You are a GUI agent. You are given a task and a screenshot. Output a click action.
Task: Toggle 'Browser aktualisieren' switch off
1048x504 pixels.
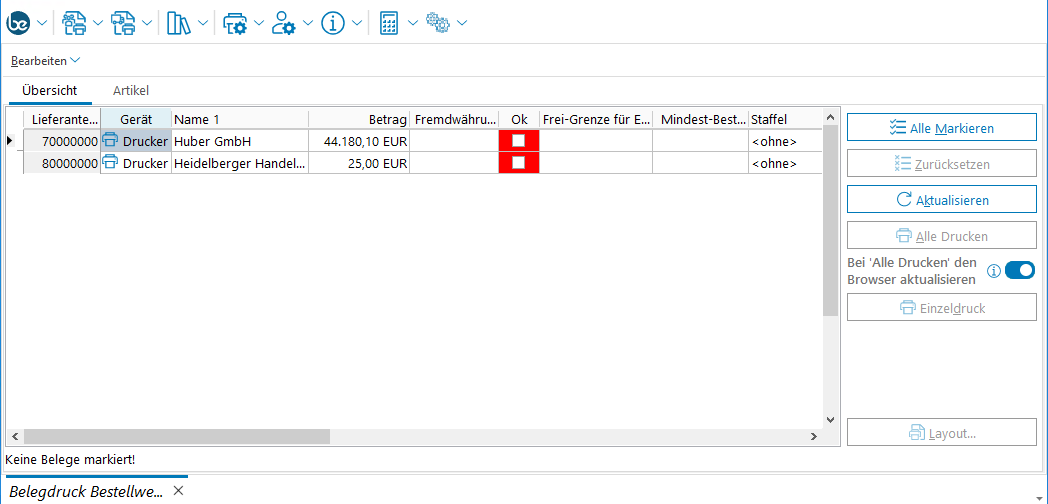click(1019, 270)
